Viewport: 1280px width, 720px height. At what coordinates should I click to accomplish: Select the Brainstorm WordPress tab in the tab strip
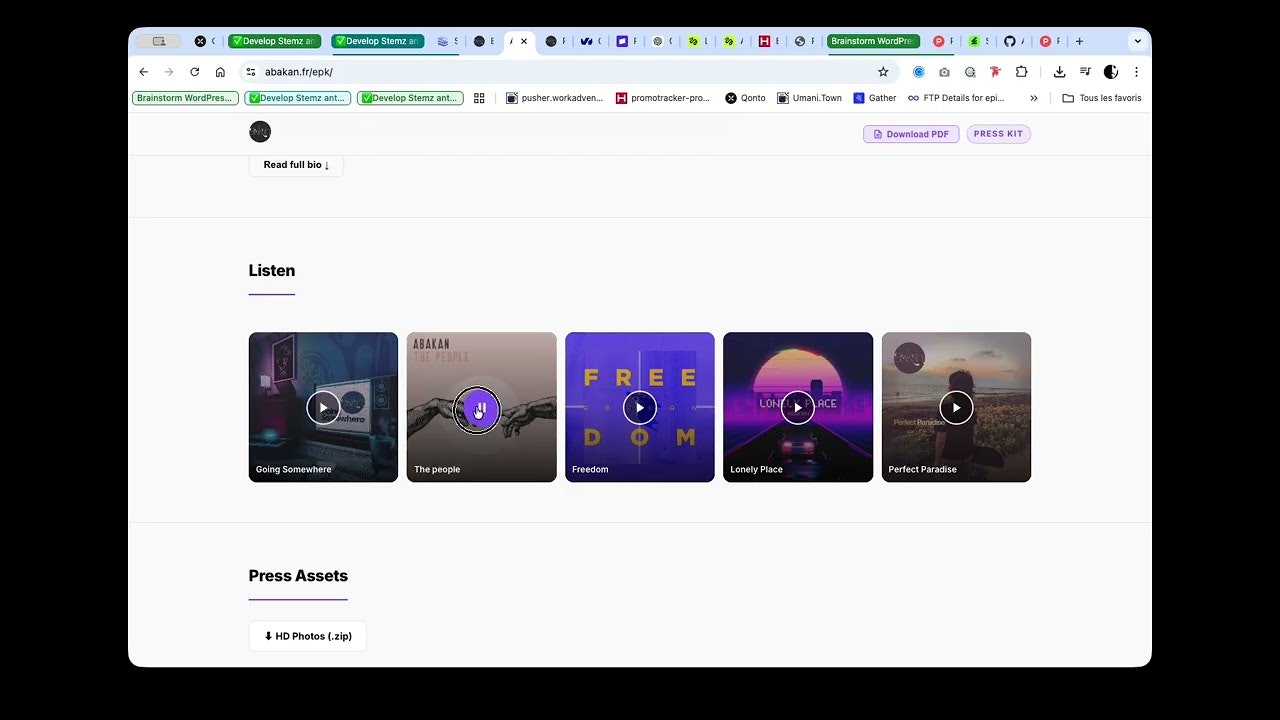tap(873, 41)
